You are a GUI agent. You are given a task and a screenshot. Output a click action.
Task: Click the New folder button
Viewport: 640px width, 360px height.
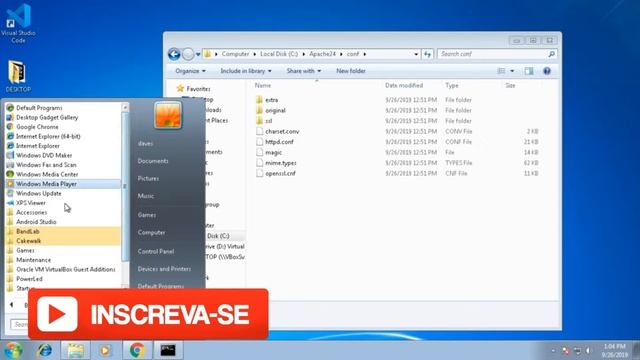[x=351, y=71]
